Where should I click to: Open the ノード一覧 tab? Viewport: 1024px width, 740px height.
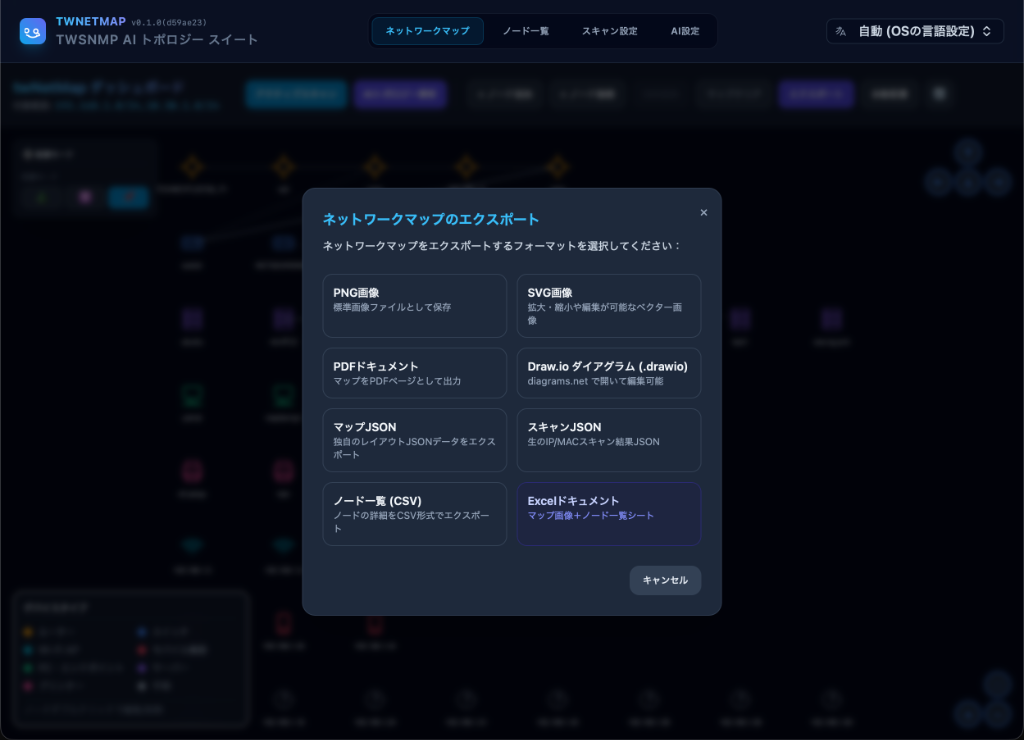(526, 31)
